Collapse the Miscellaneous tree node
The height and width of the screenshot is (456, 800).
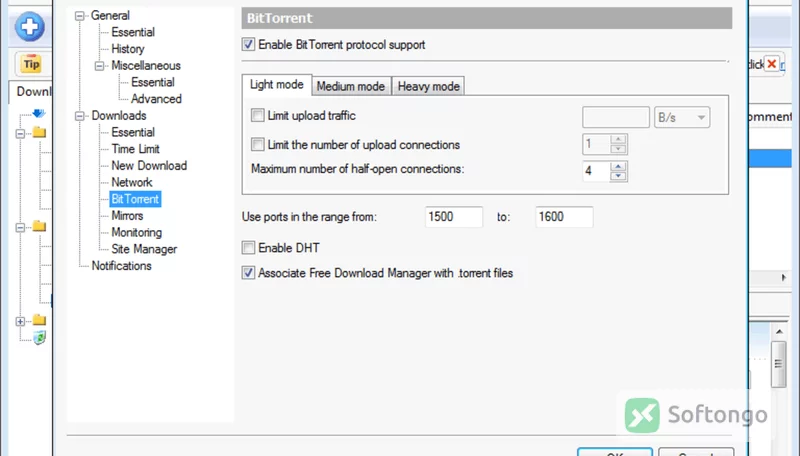(99, 66)
